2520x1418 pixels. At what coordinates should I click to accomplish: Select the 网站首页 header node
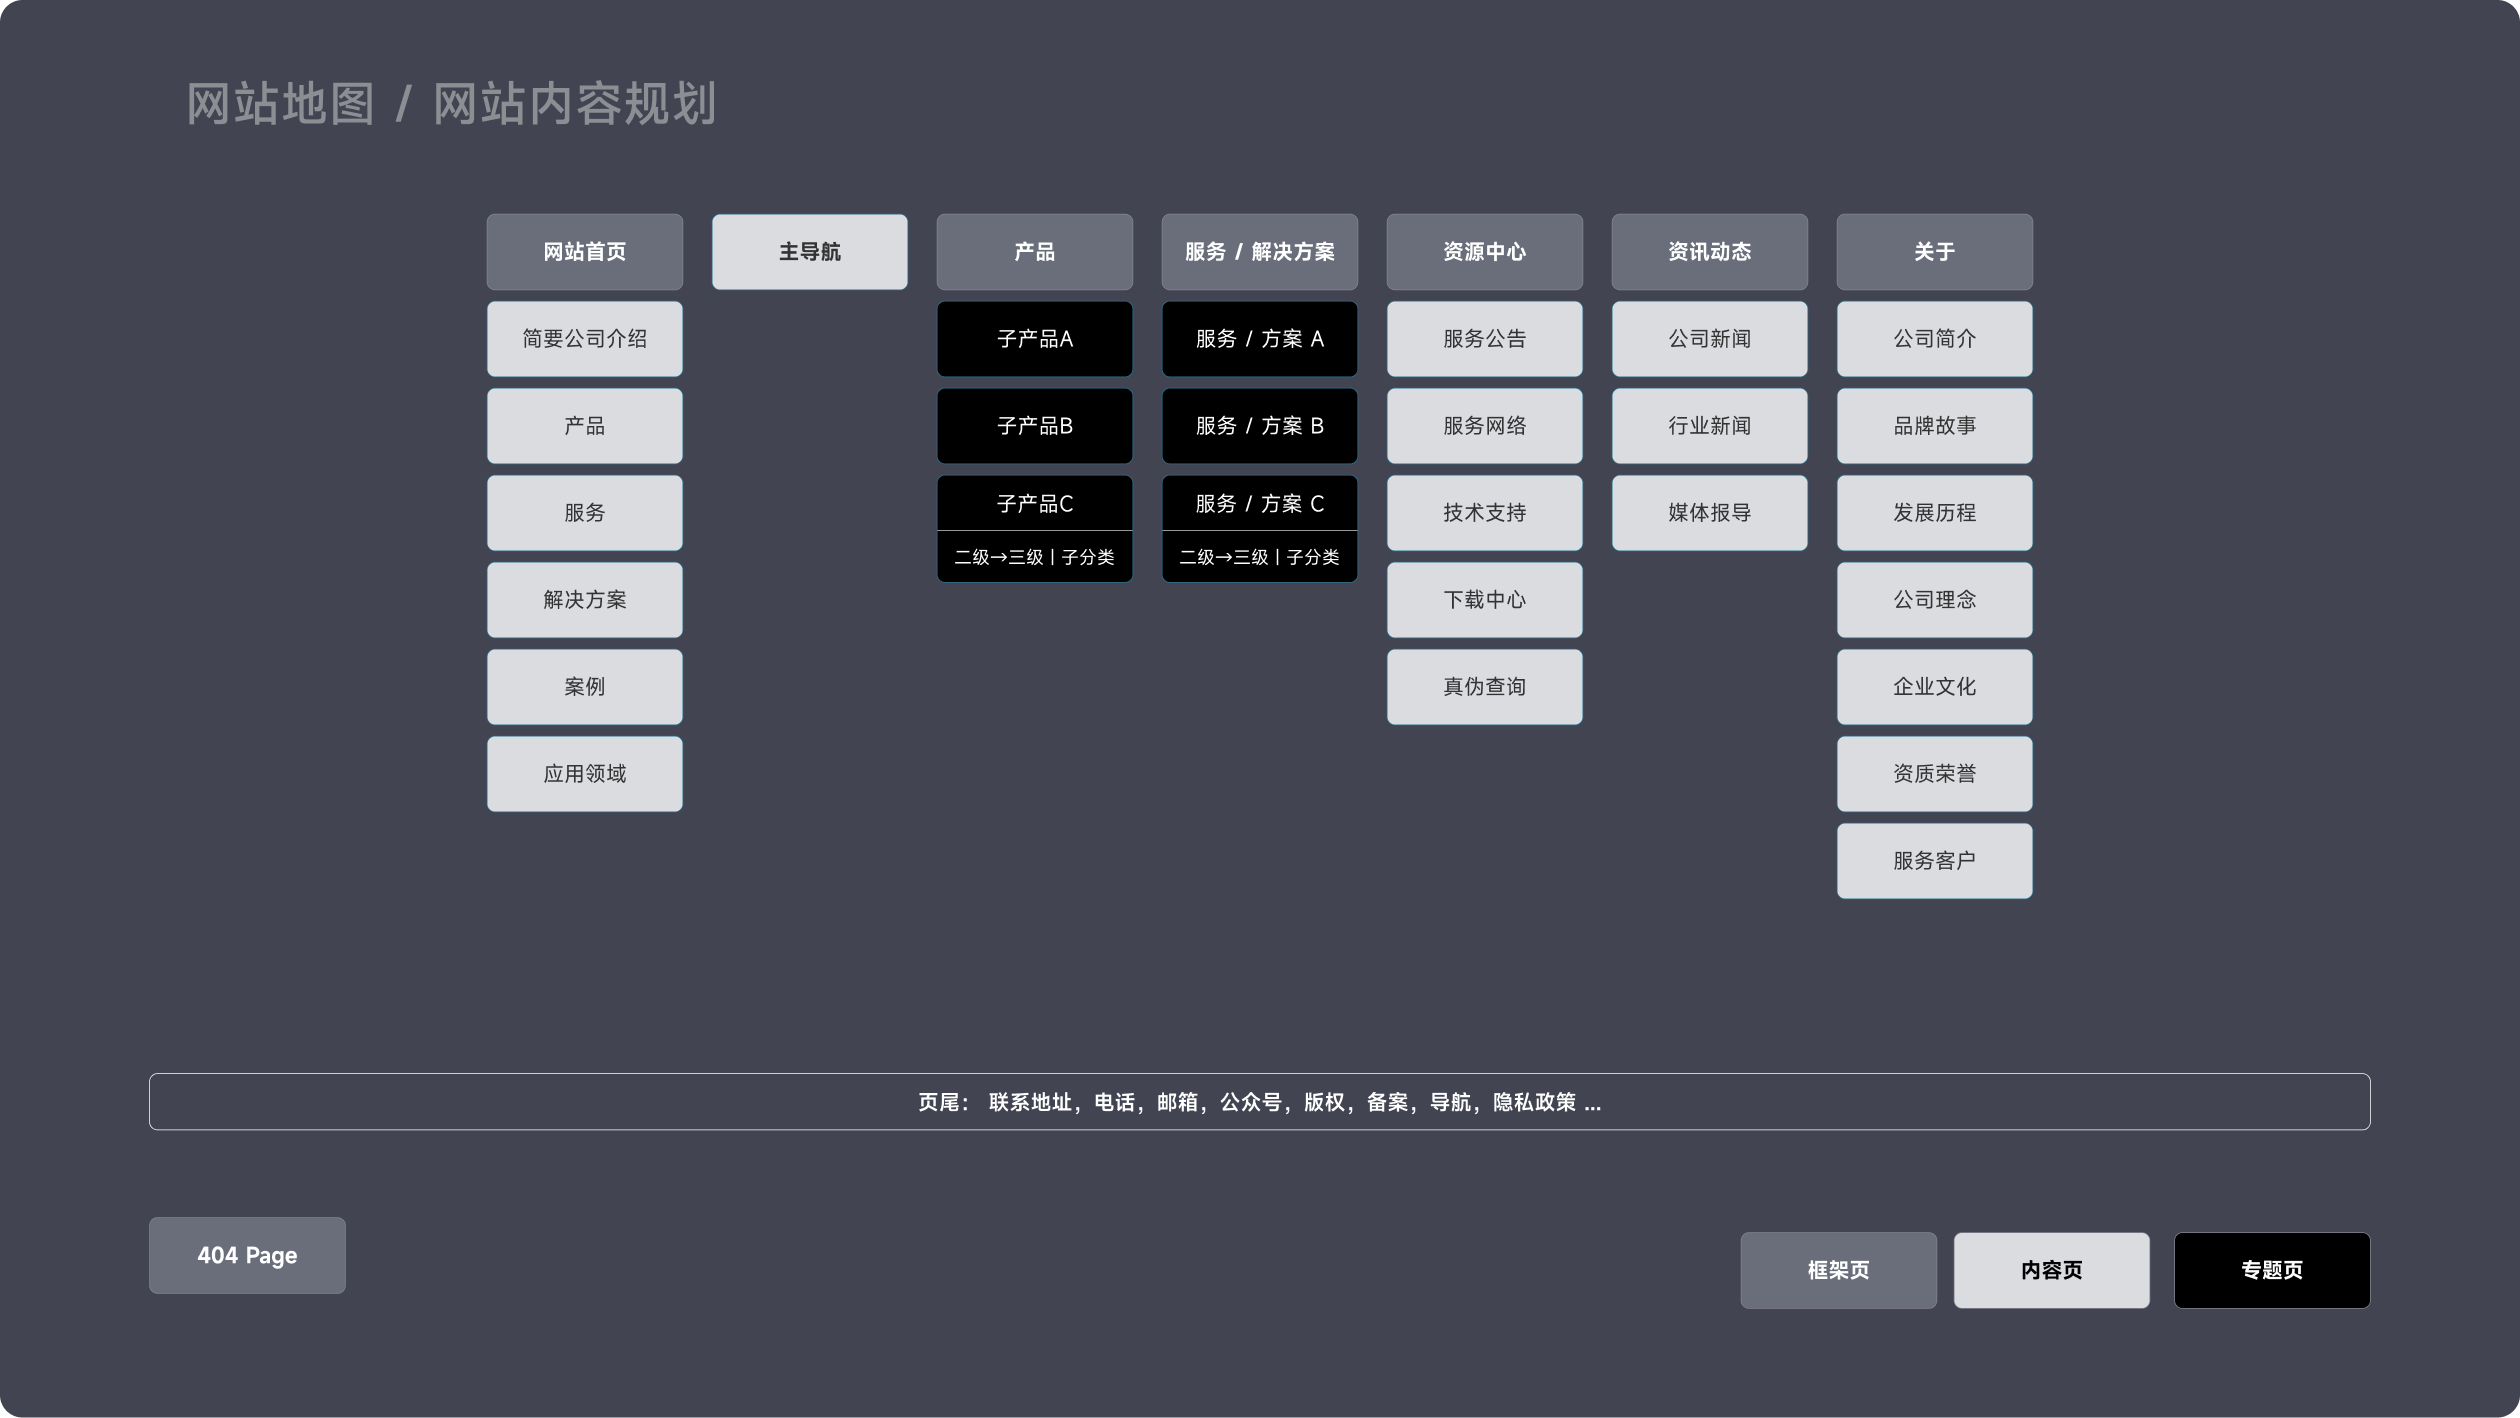[584, 252]
